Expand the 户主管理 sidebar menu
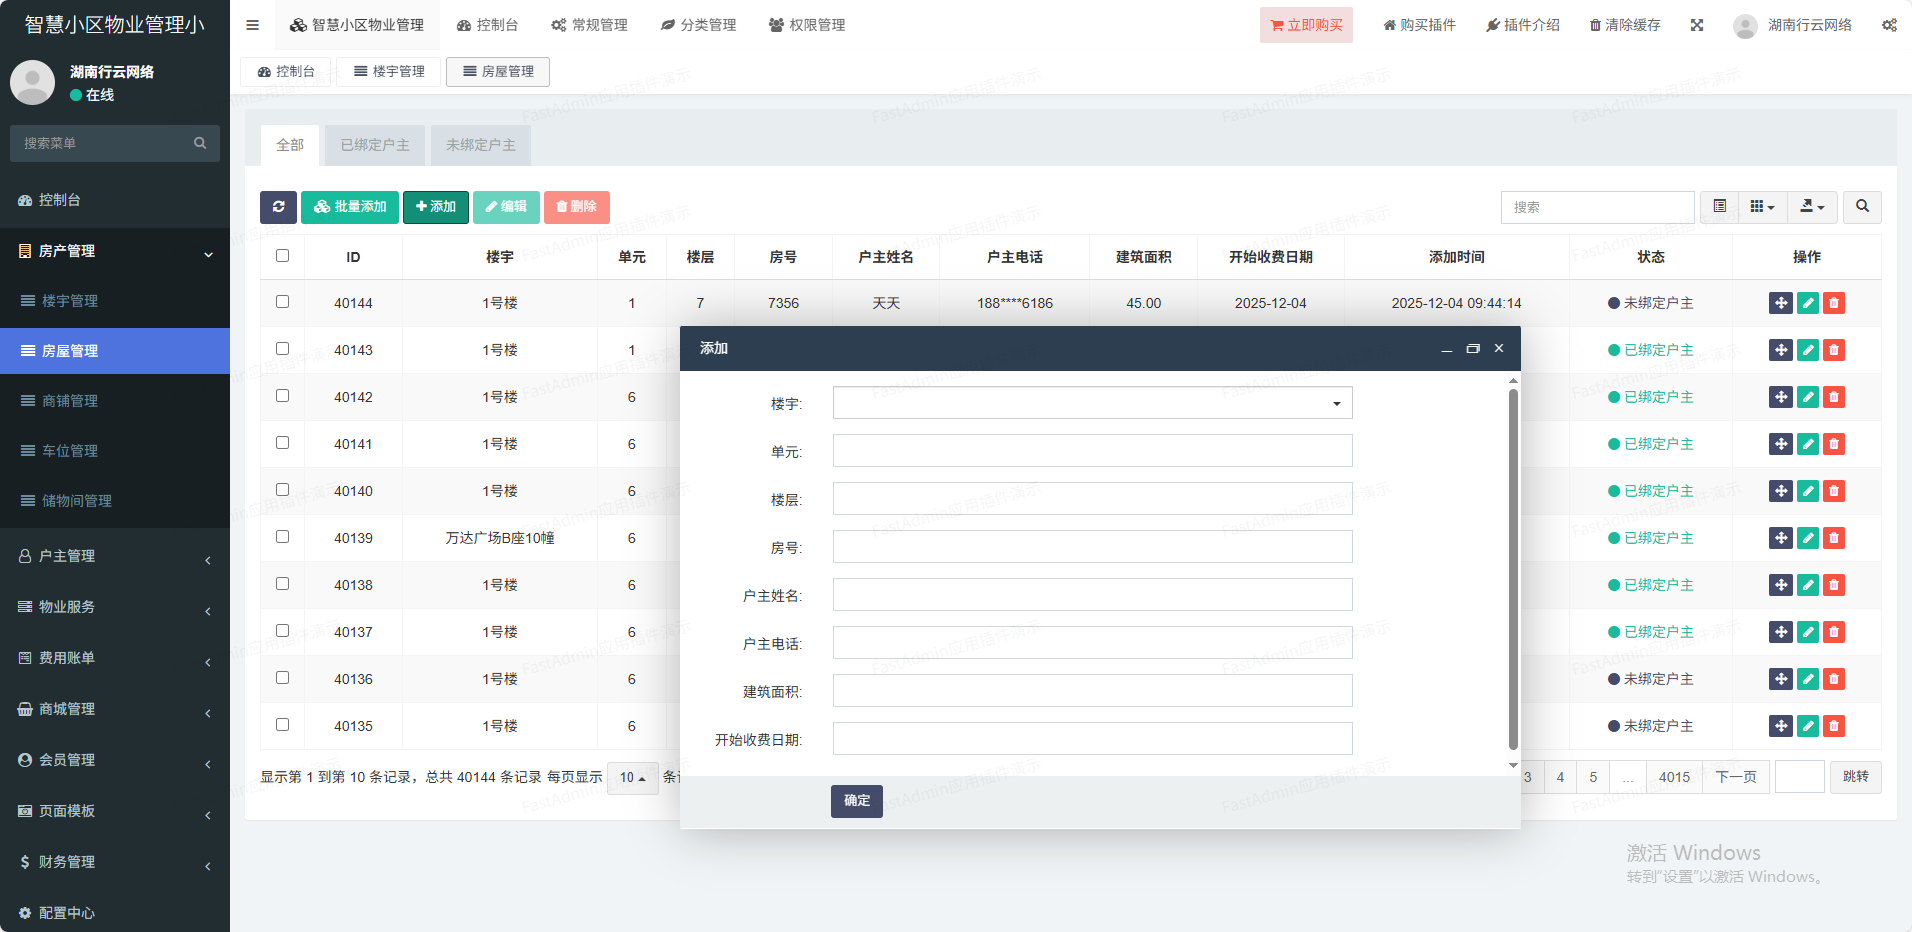This screenshot has width=1912, height=932. 115,556
